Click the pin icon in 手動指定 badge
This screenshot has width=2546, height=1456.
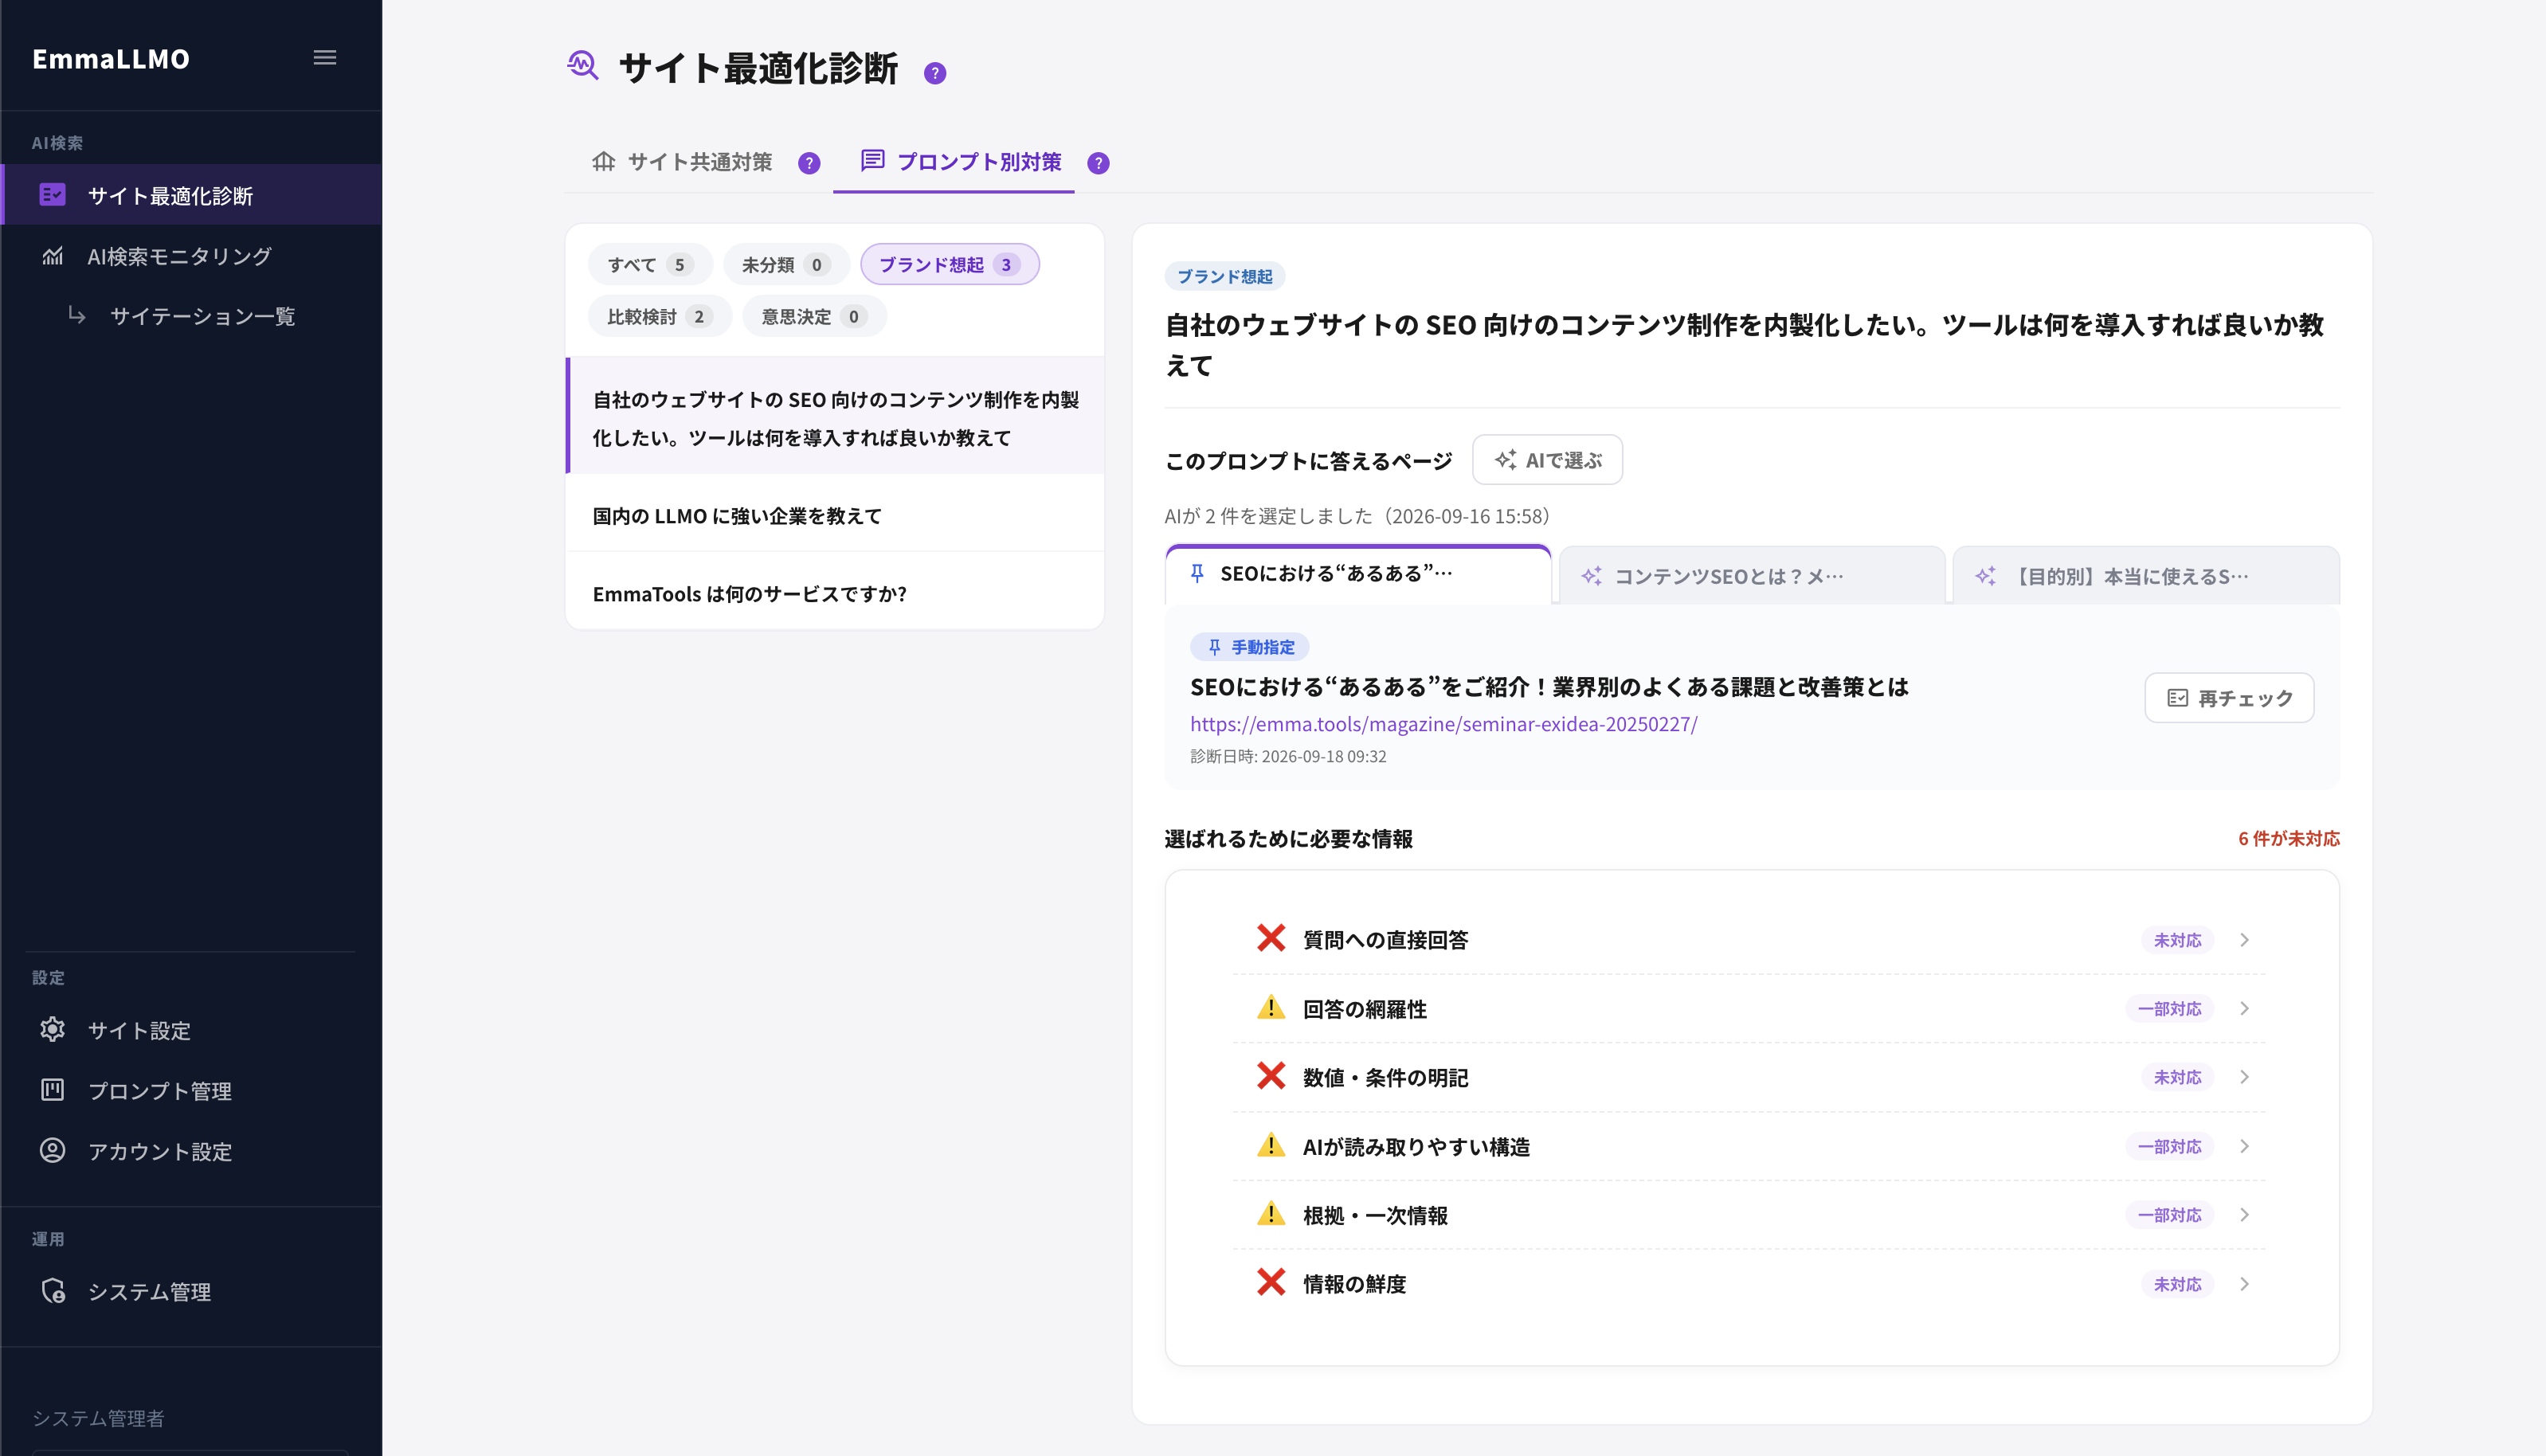(x=1214, y=647)
